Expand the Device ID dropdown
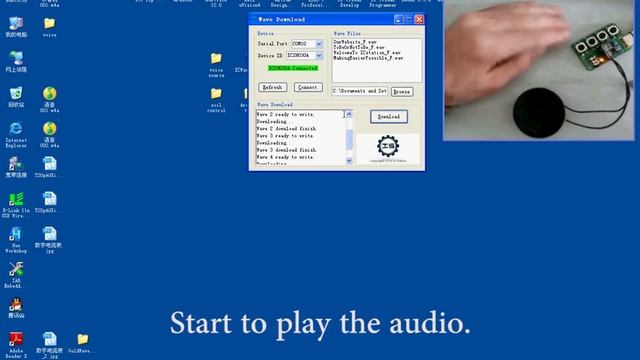This screenshot has height=360, width=640. coord(319,55)
